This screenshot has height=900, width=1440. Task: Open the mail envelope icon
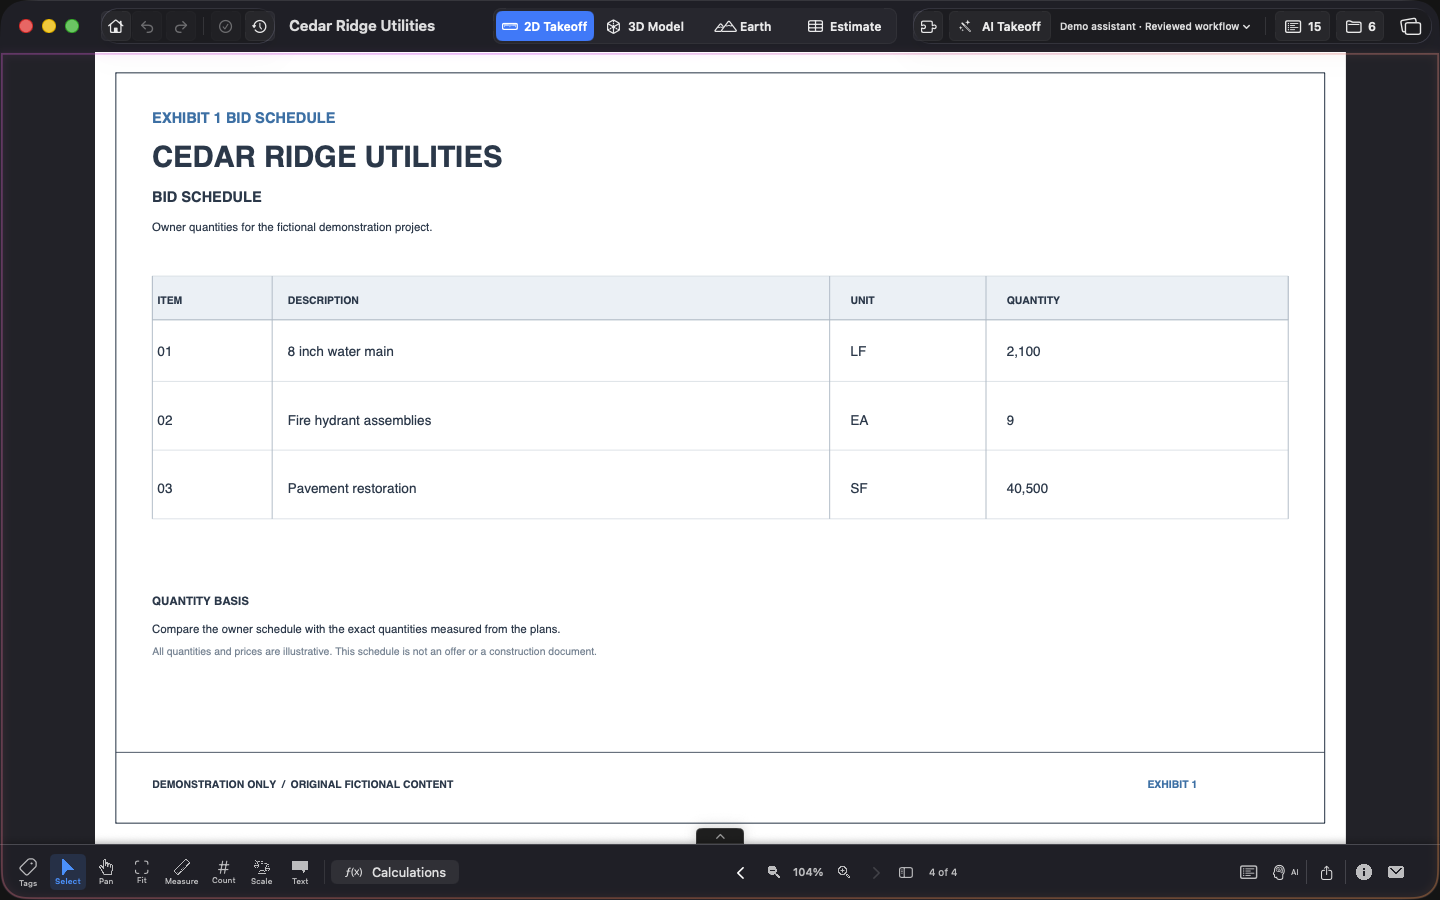pos(1396,872)
